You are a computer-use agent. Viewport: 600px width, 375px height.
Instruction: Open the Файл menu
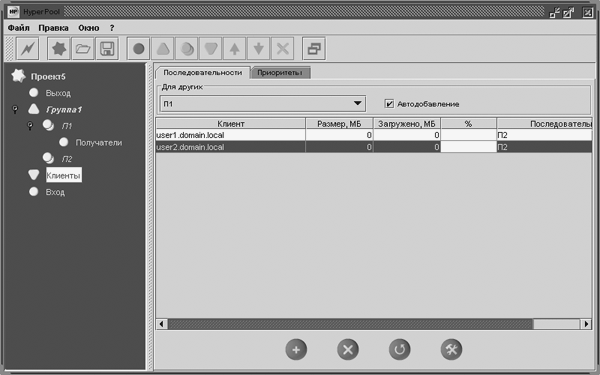tap(18, 28)
